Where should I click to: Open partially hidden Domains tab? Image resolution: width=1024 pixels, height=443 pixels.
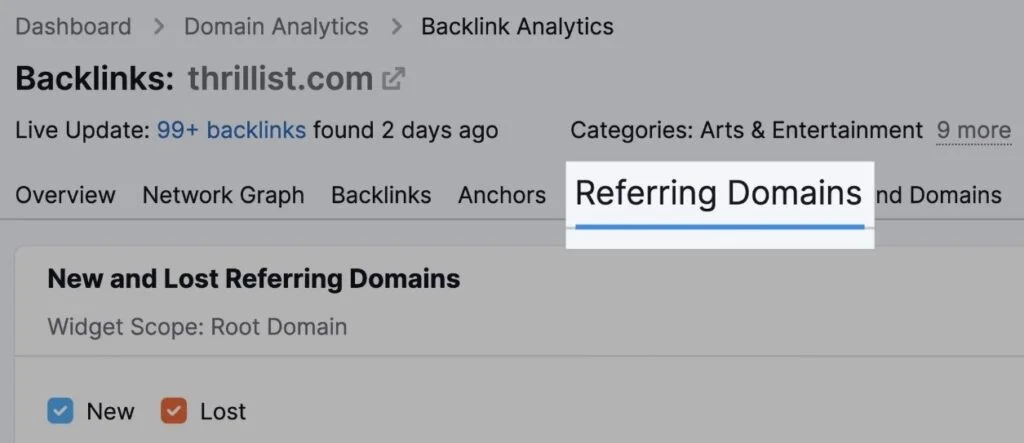coord(938,195)
